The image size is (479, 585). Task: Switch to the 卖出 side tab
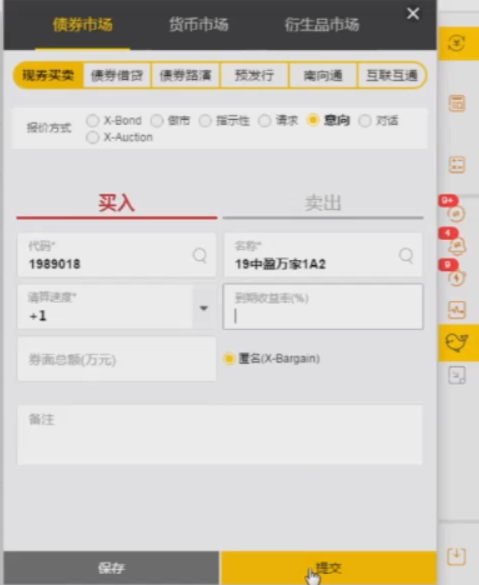pos(323,203)
